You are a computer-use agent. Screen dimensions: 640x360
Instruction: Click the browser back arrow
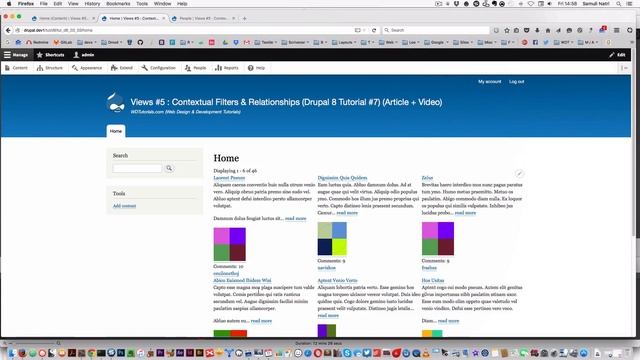pos(8,30)
